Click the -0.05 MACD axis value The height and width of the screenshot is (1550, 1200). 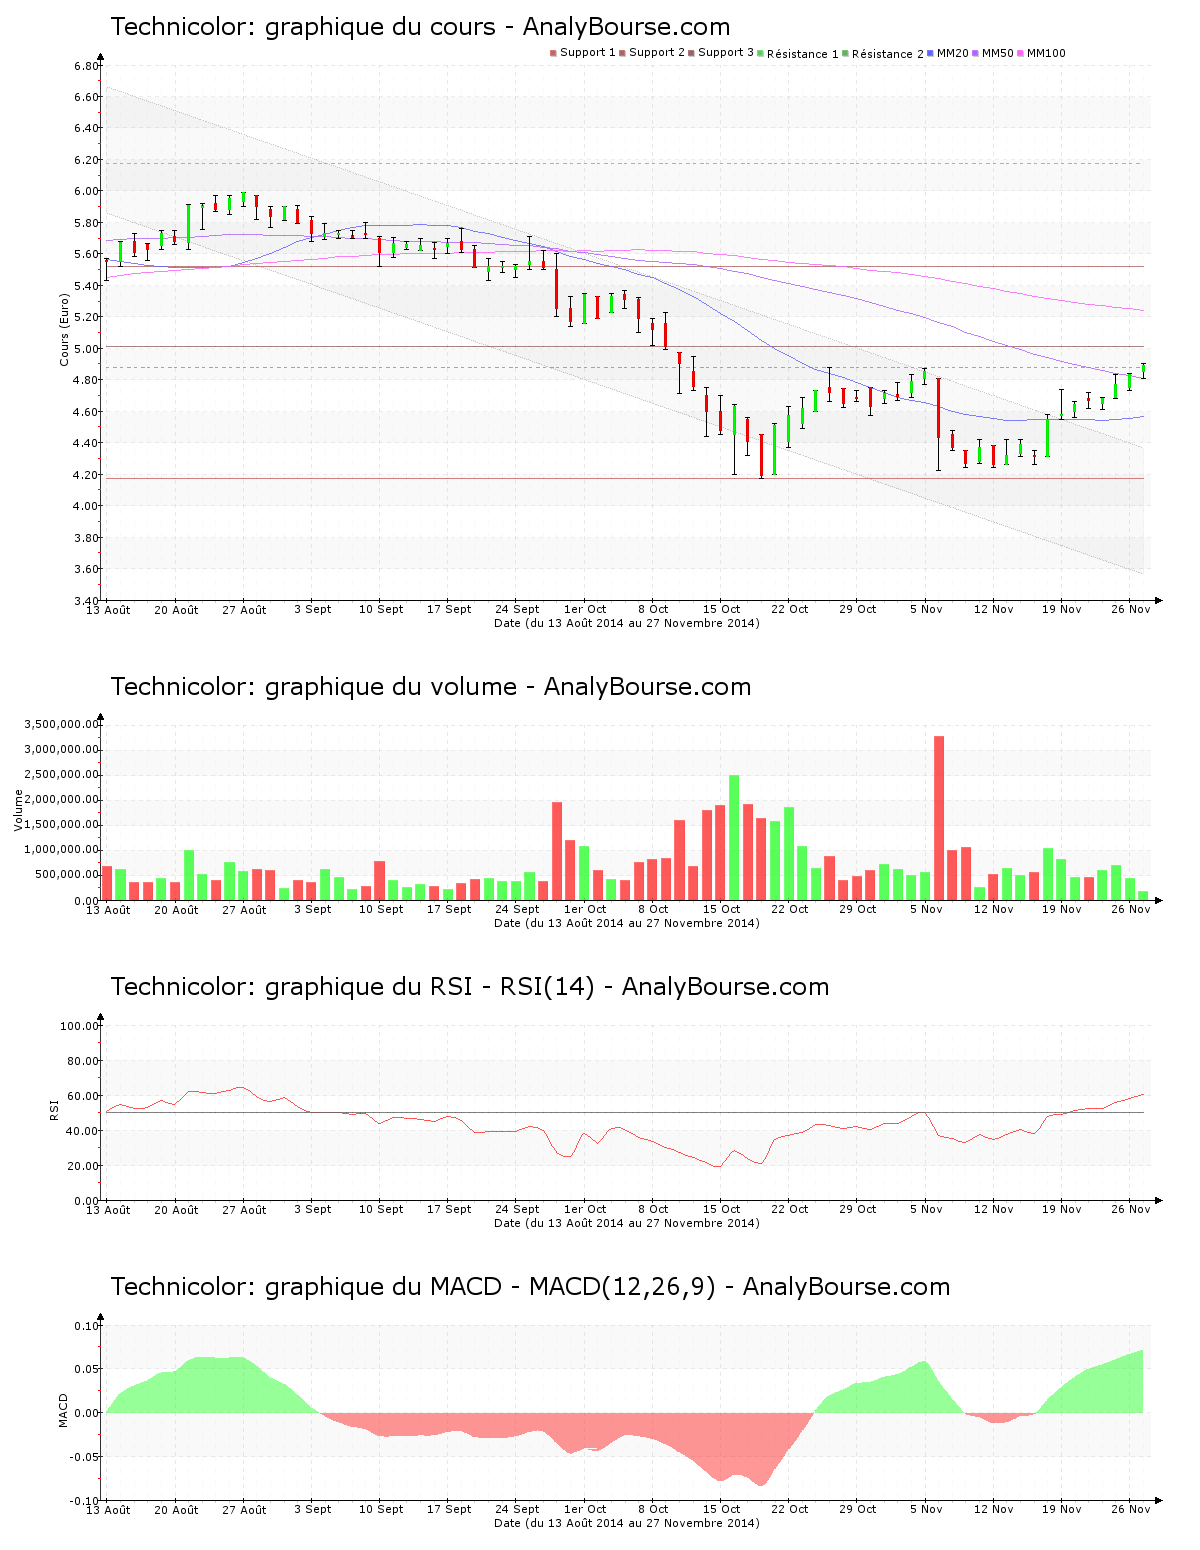coord(84,1457)
